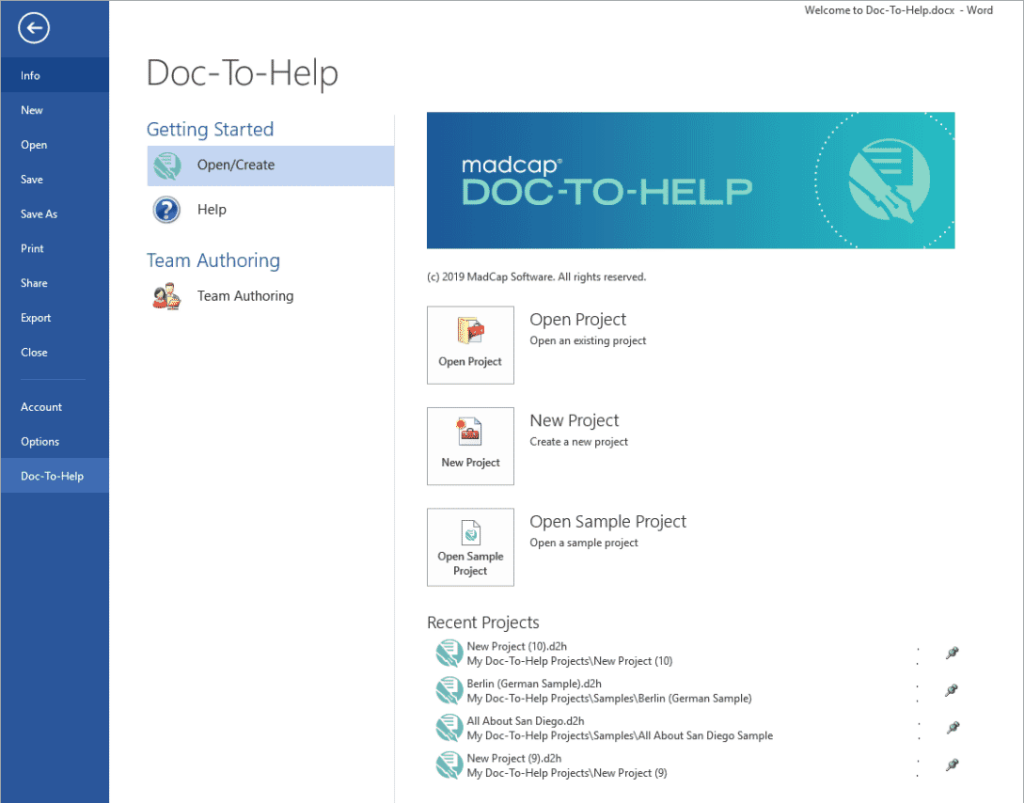The height and width of the screenshot is (803, 1024).
Task: Open recent project All About San Diego.d2h
Action: click(x=525, y=721)
